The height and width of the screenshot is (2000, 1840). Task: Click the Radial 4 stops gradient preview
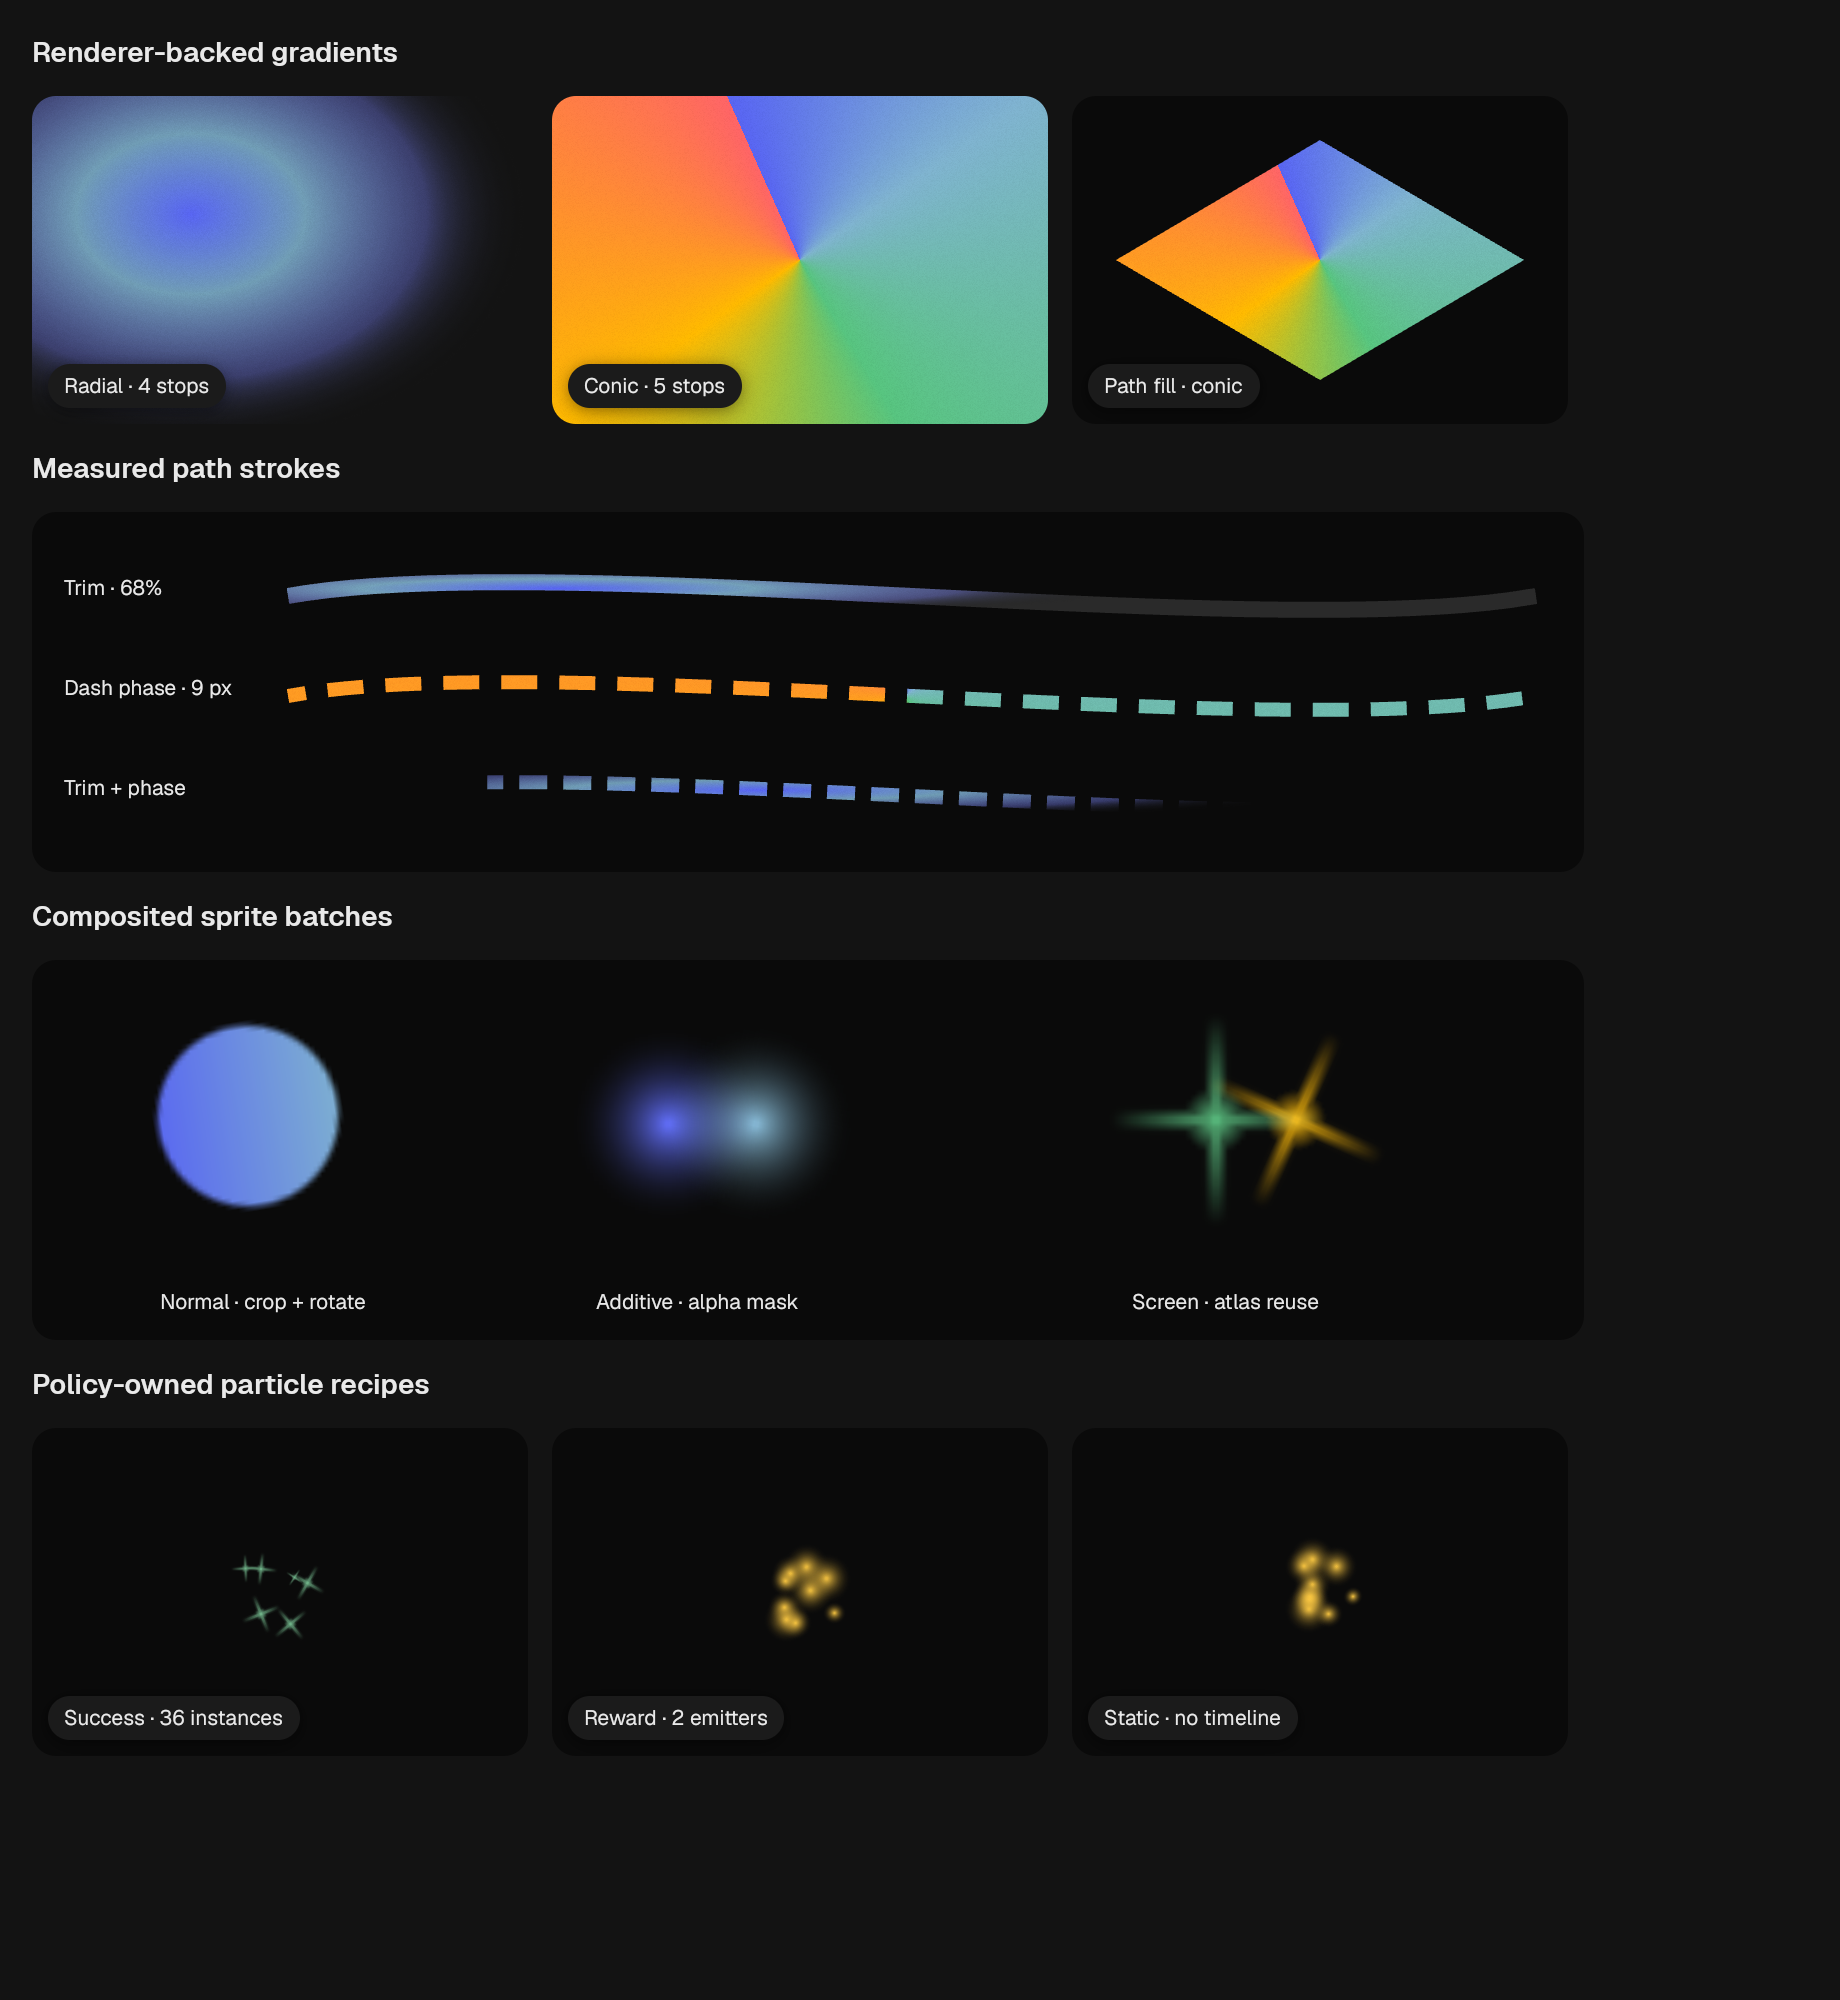(x=280, y=260)
